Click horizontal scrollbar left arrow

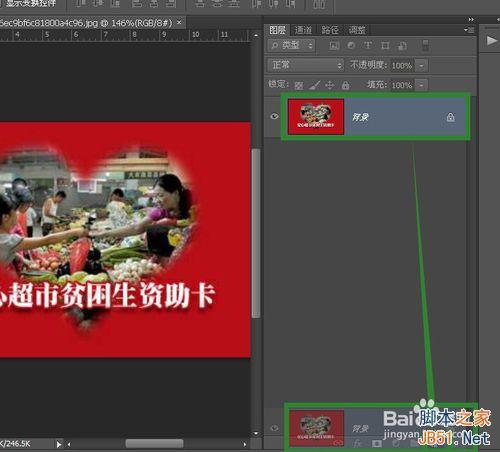[x=69, y=444]
